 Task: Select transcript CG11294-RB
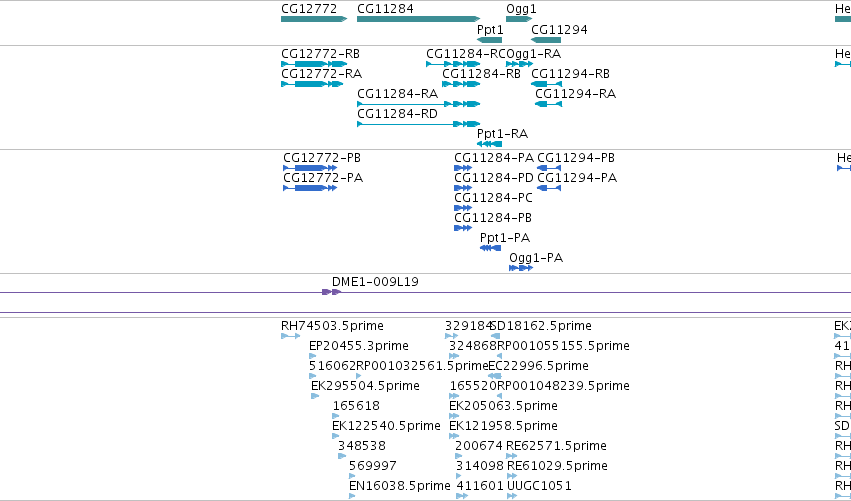click(x=570, y=73)
